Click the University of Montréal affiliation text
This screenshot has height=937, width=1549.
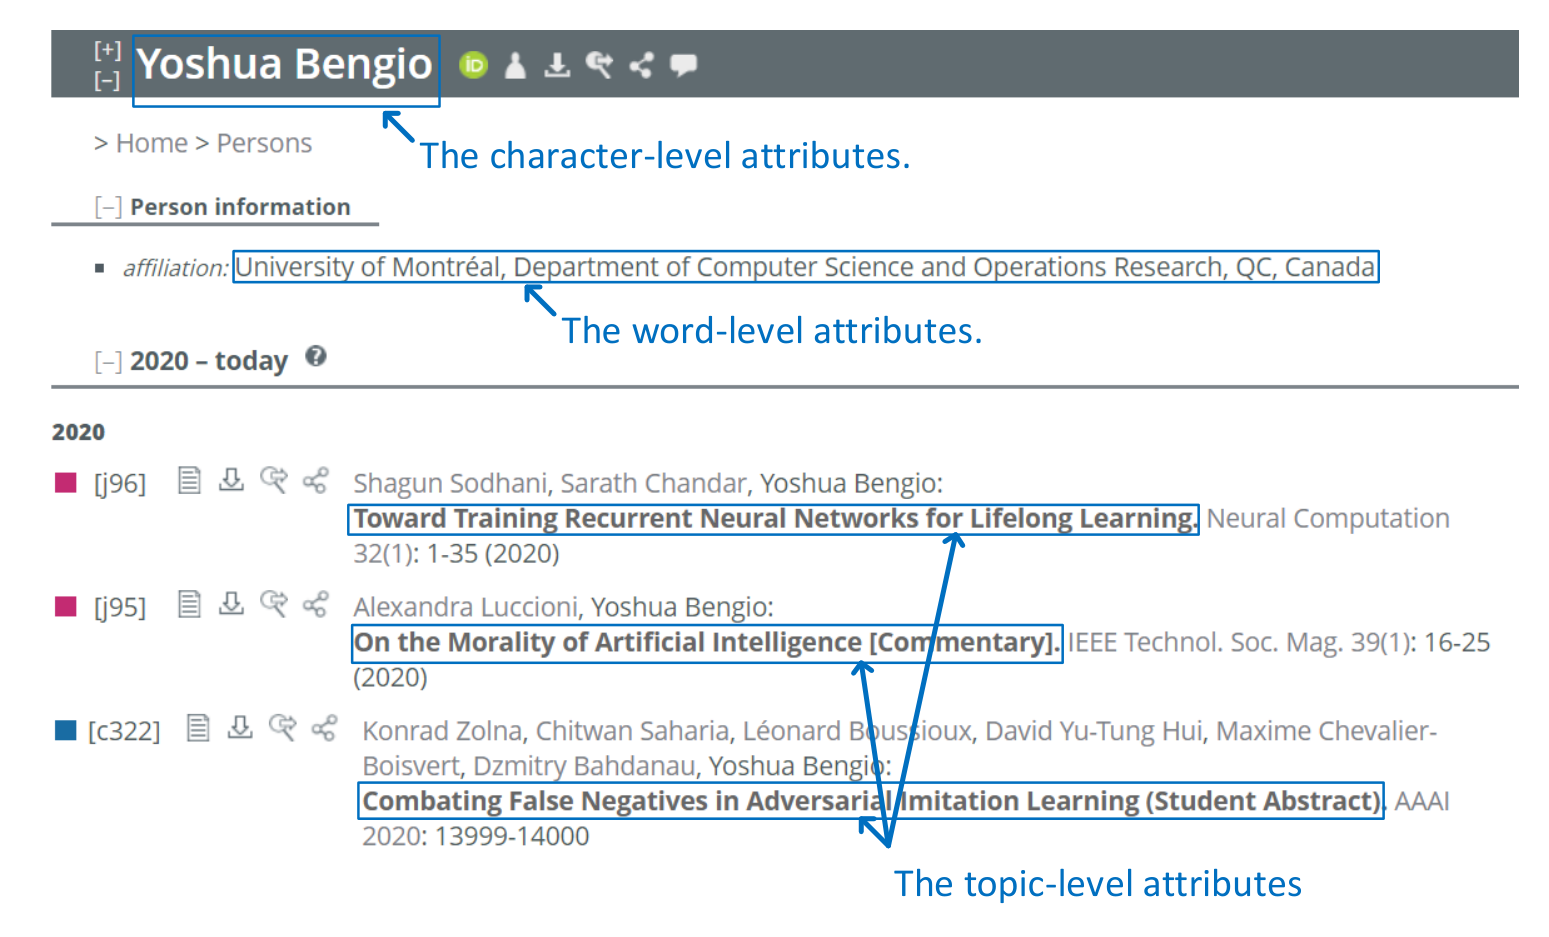click(x=805, y=268)
